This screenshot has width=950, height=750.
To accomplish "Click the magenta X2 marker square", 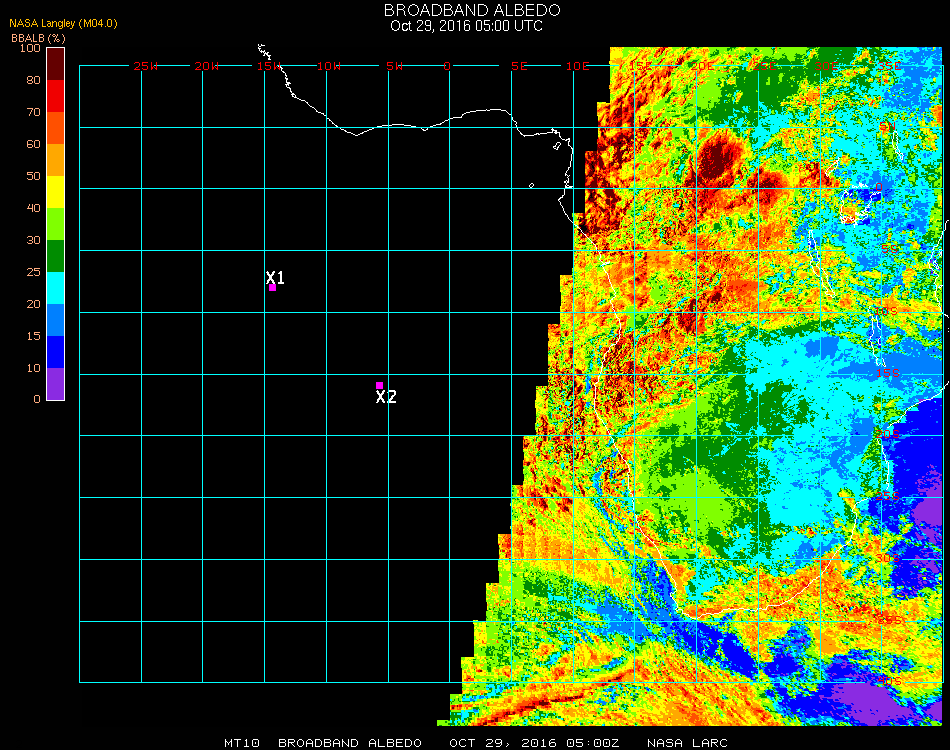I will point(379,385).
